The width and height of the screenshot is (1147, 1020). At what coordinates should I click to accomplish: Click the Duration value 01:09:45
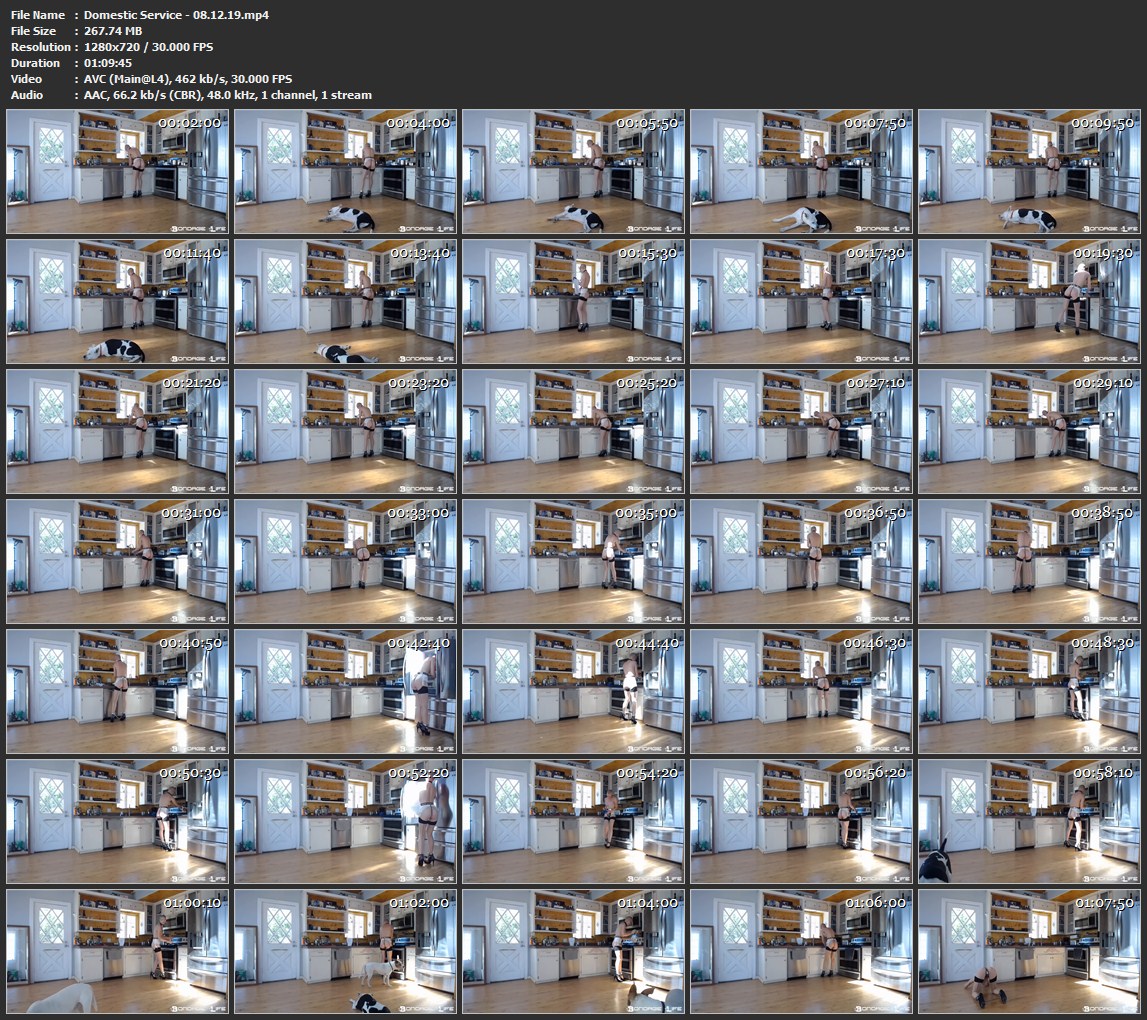pyautogui.click(x=108, y=63)
